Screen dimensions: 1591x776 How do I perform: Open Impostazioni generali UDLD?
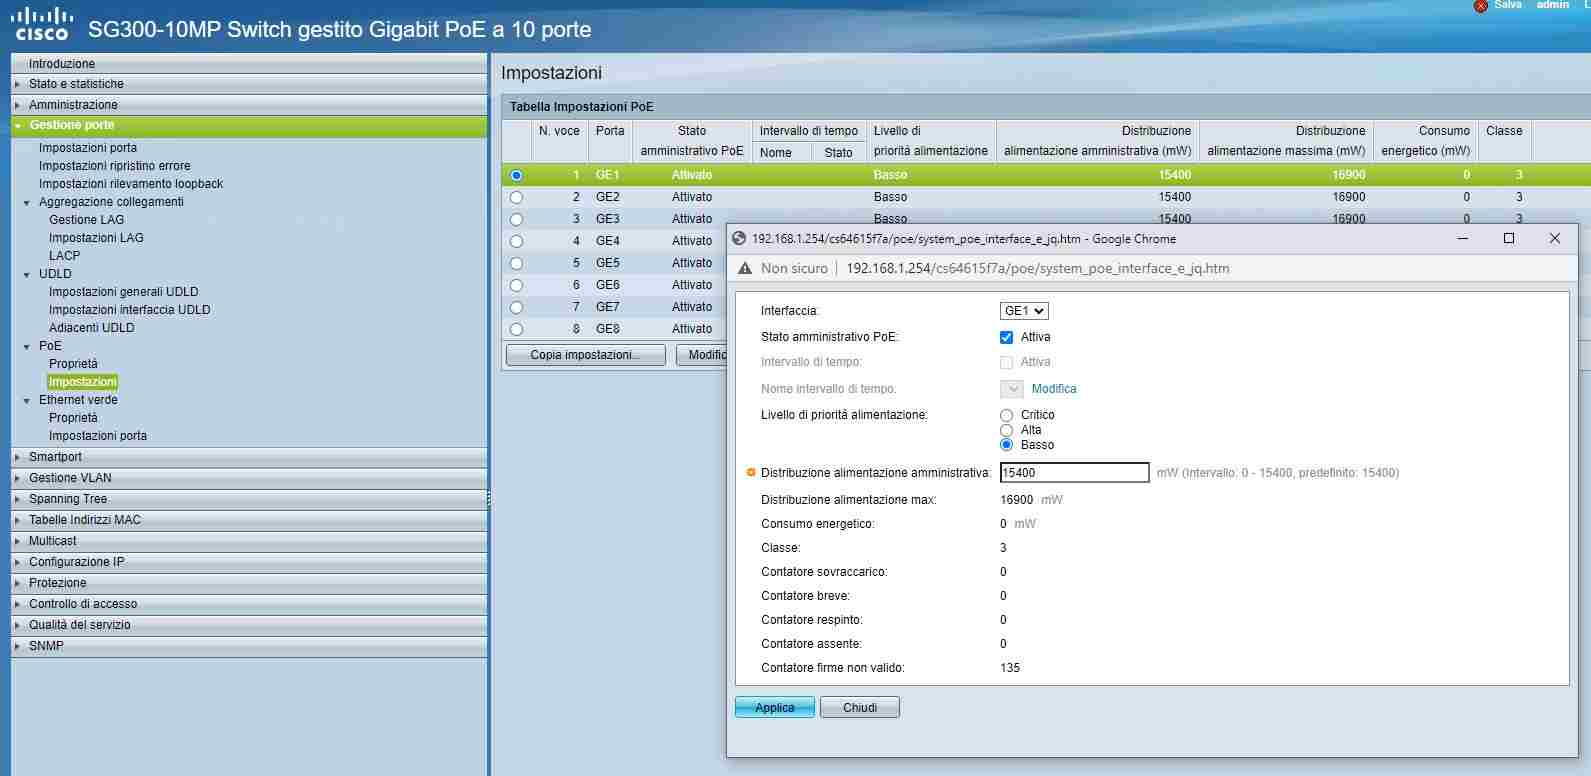point(124,292)
